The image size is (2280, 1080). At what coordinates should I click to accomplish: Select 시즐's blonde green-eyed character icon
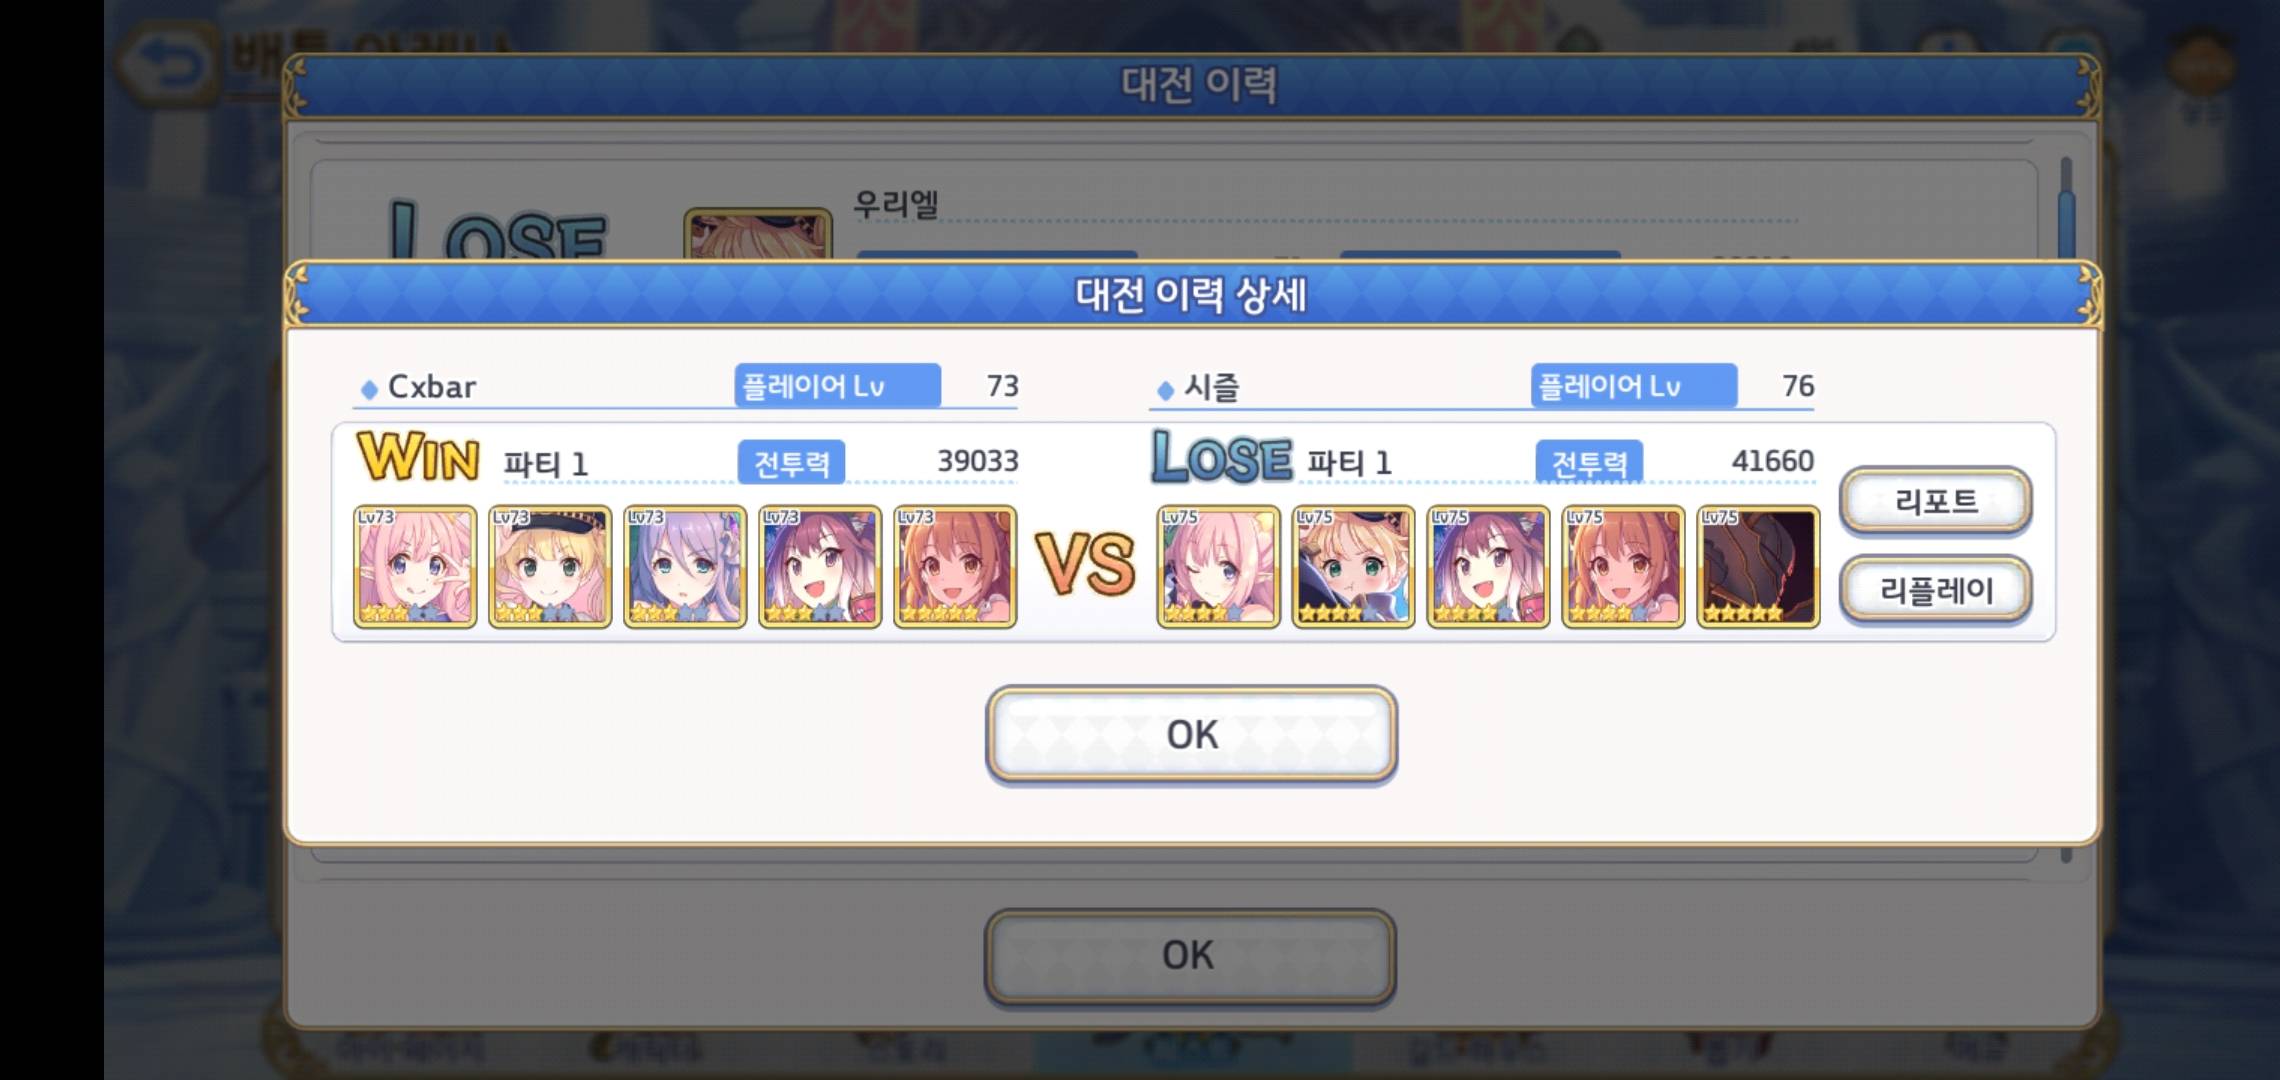(1353, 566)
